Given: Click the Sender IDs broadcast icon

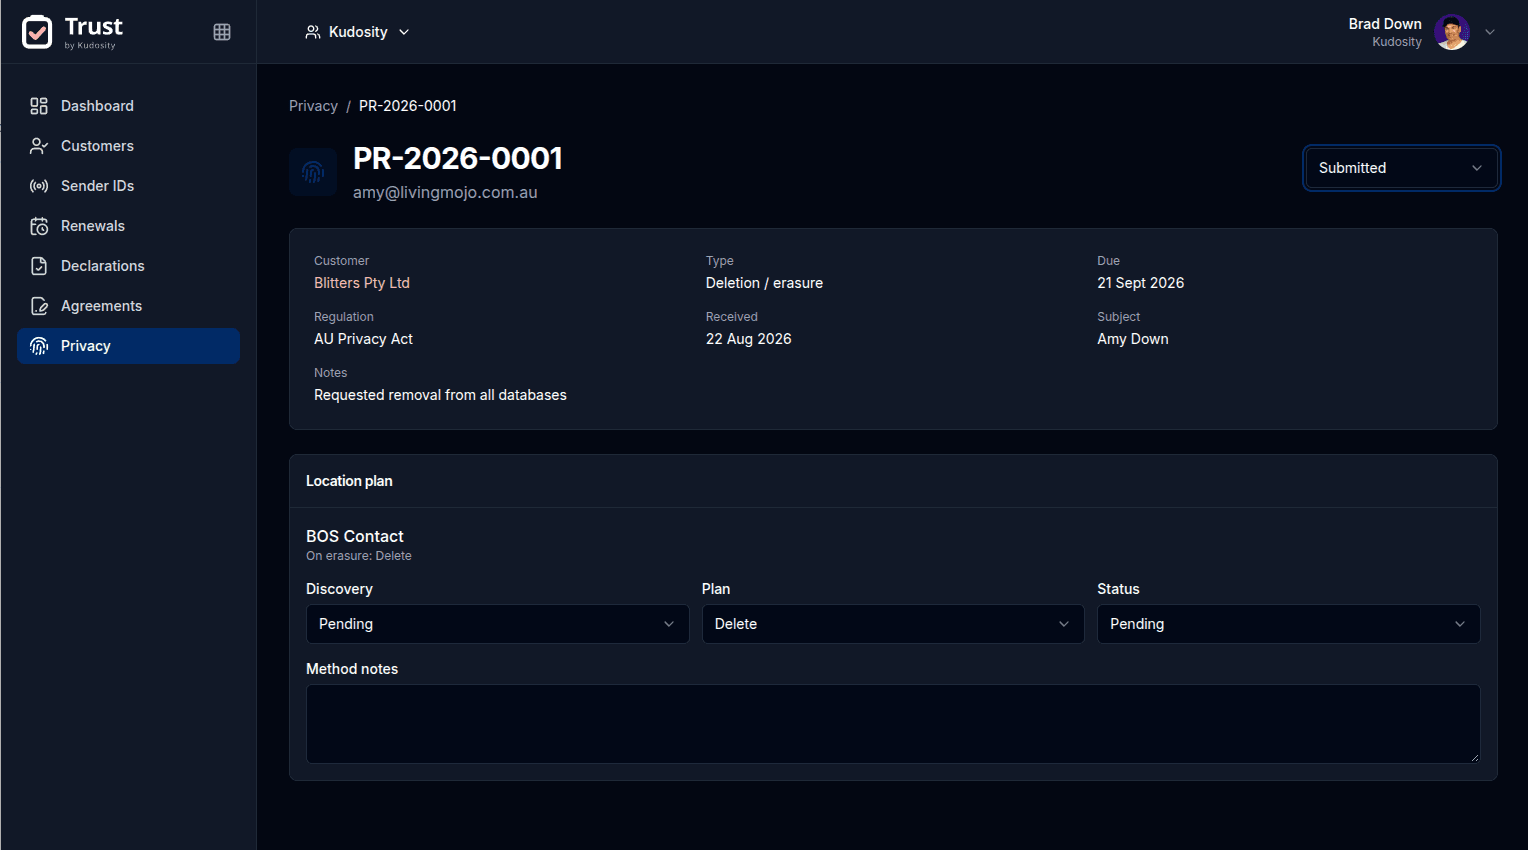Looking at the screenshot, I should (39, 186).
